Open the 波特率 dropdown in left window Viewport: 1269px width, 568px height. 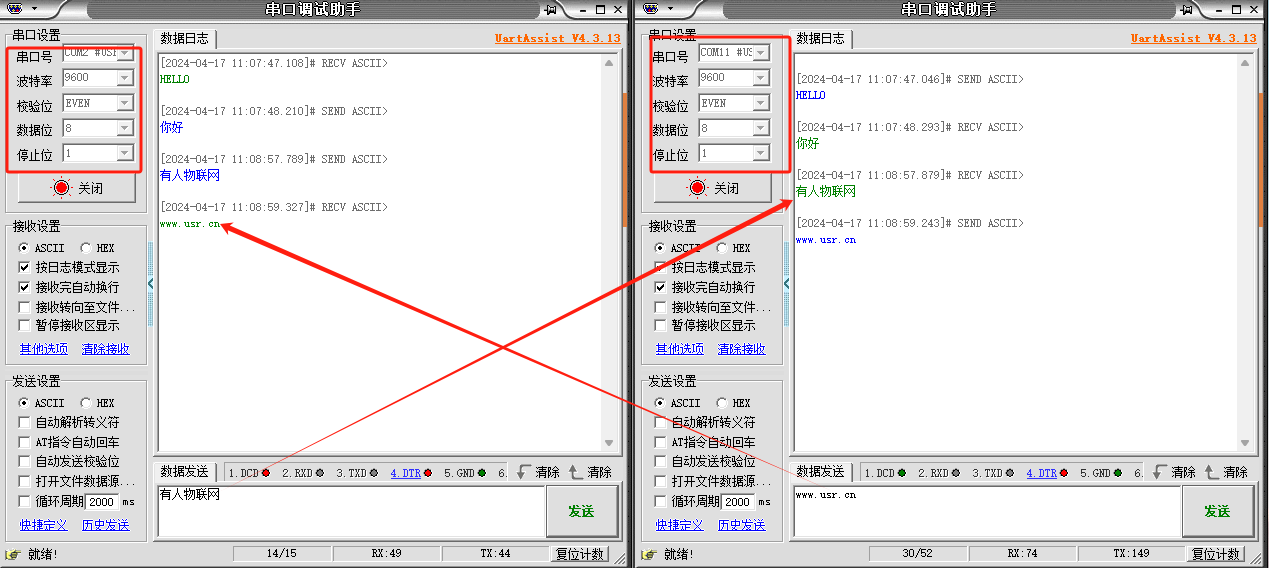tap(125, 78)
